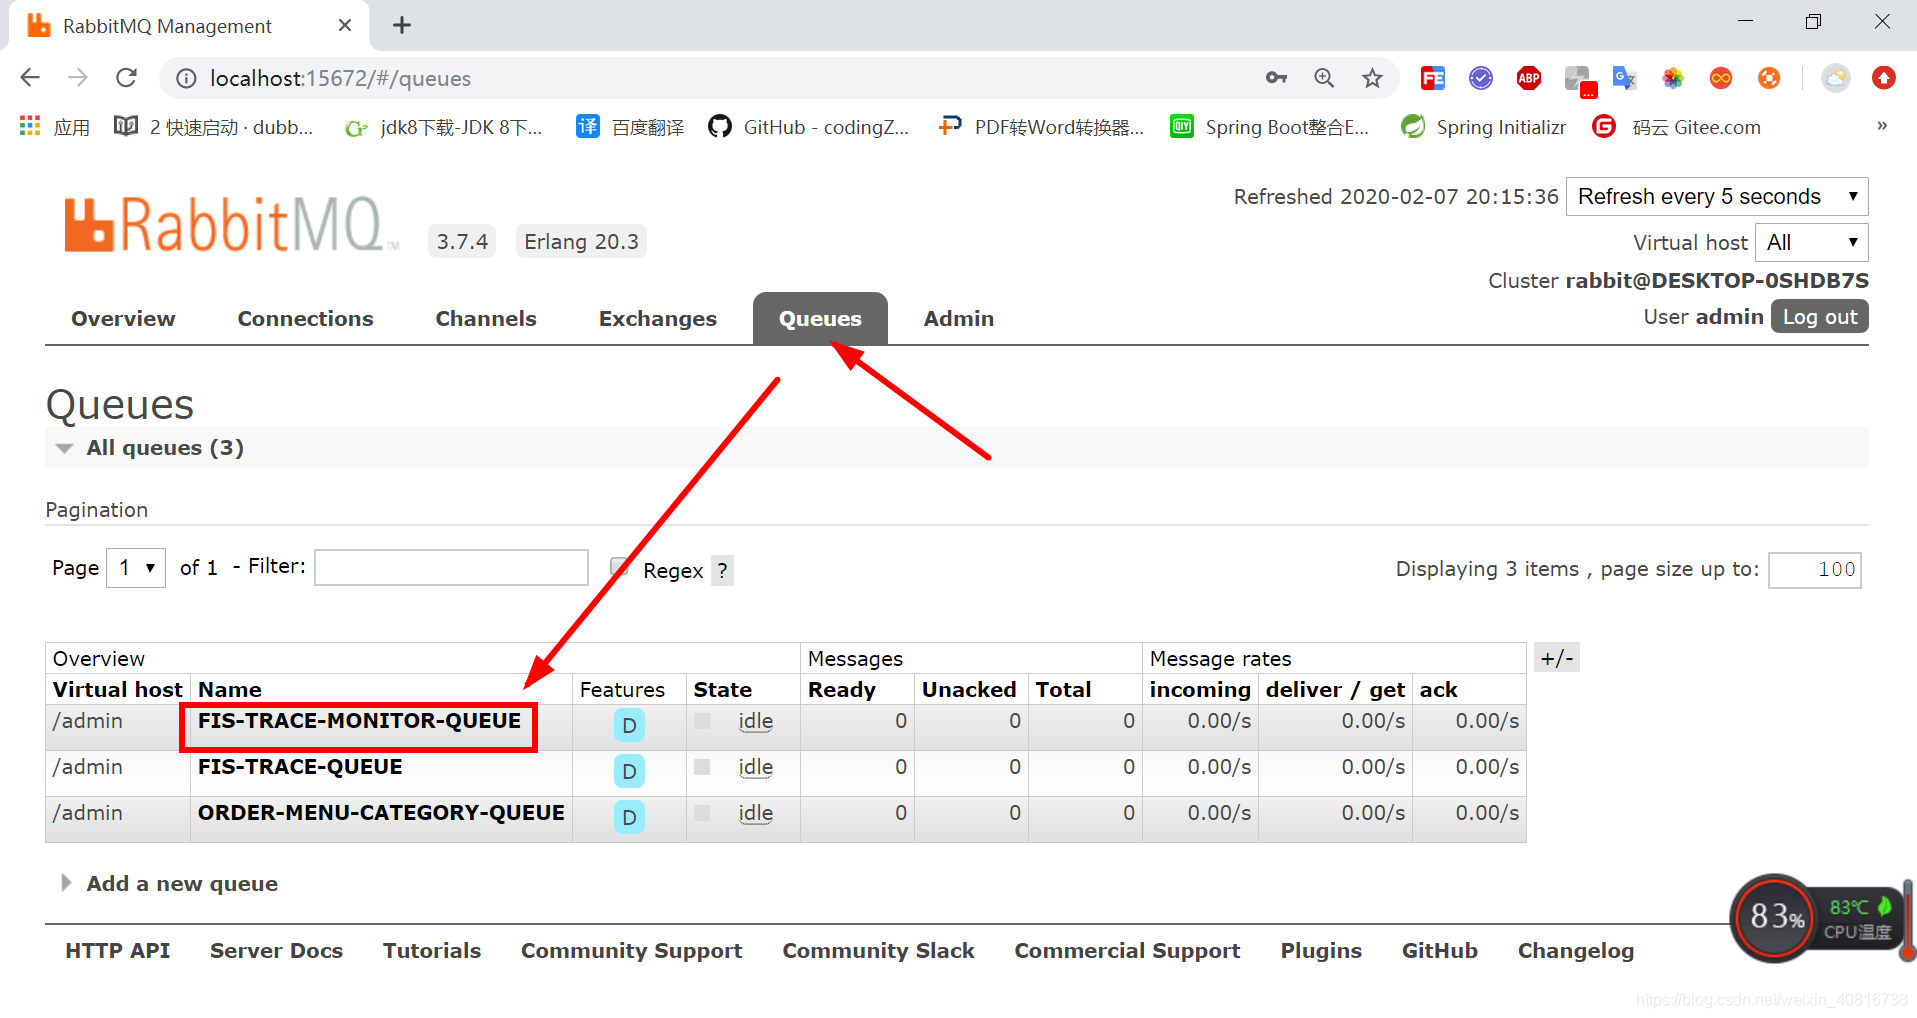Expand the Add a new queue section

[170, 884]
